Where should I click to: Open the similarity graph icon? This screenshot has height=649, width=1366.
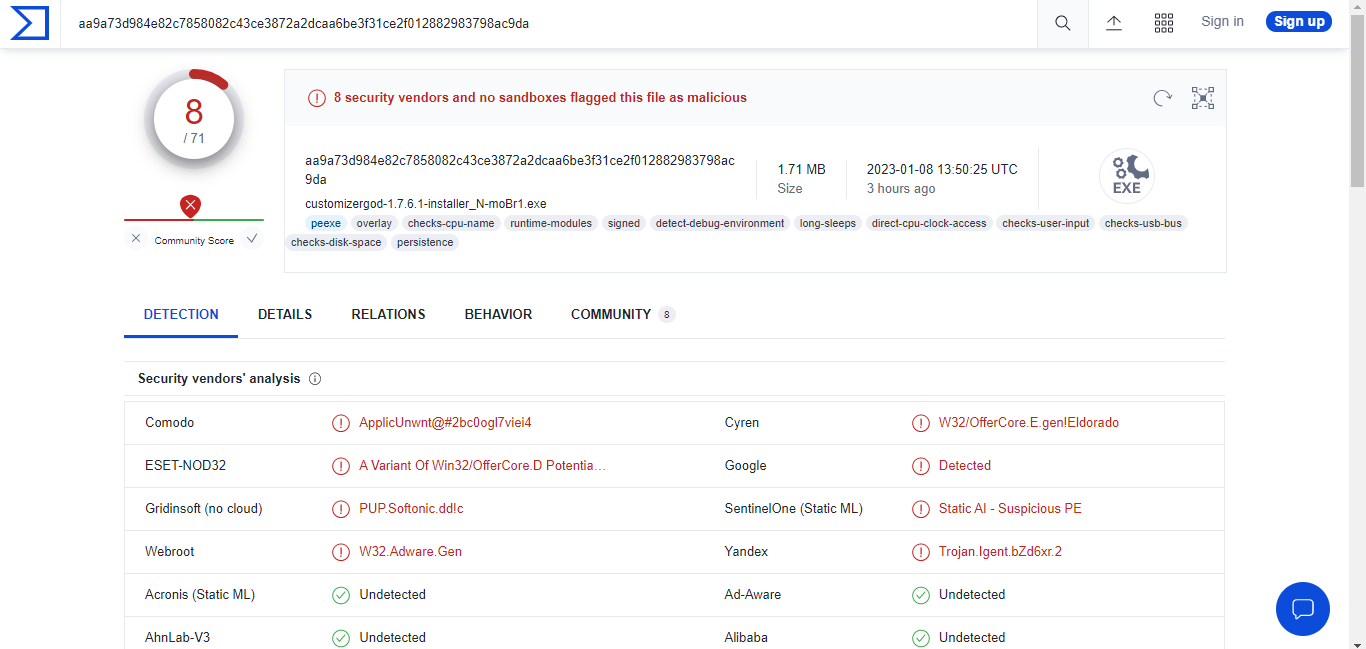point(1203,98)
